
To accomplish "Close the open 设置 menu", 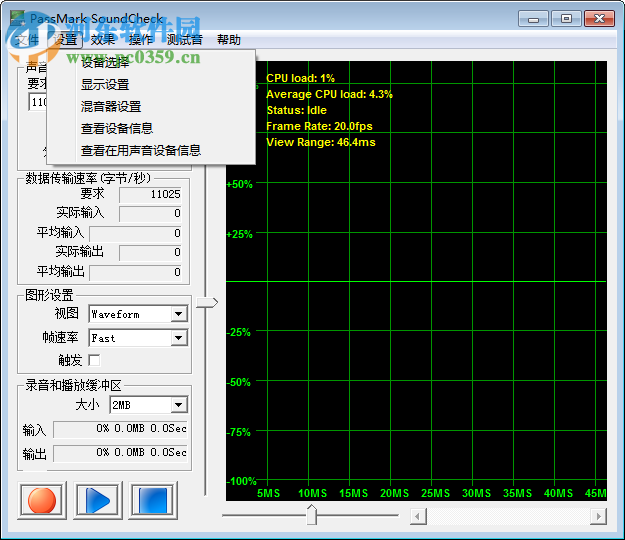I will 65,39.
